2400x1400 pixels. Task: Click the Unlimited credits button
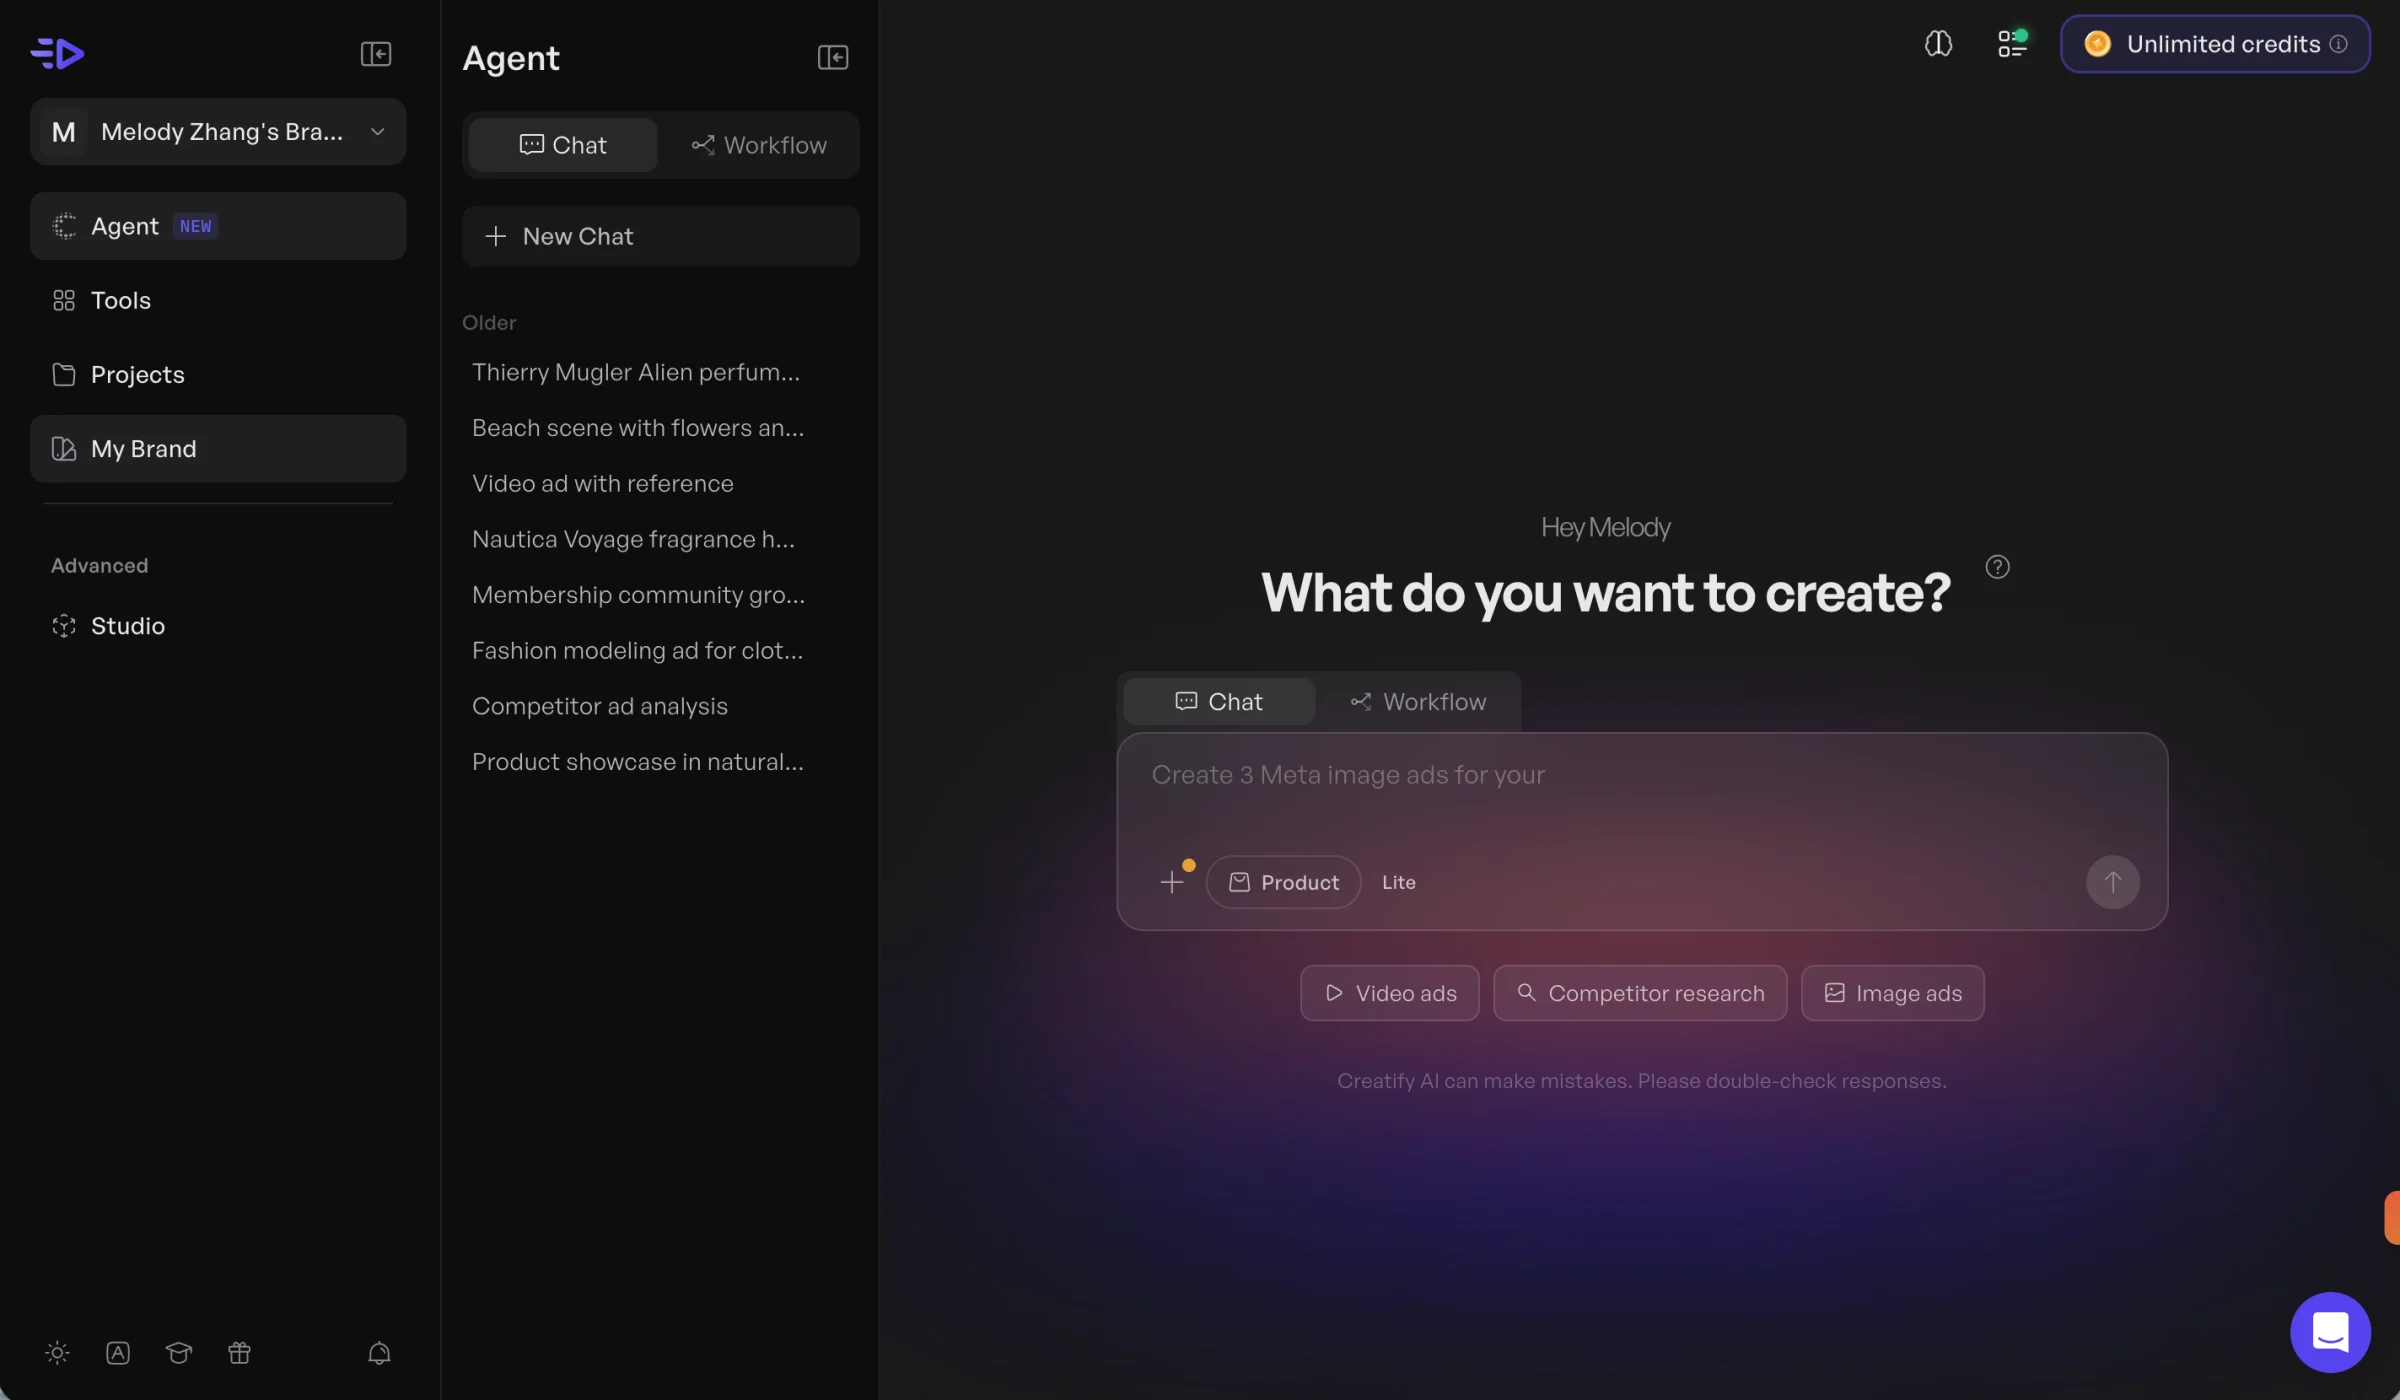click(2215, 44)
